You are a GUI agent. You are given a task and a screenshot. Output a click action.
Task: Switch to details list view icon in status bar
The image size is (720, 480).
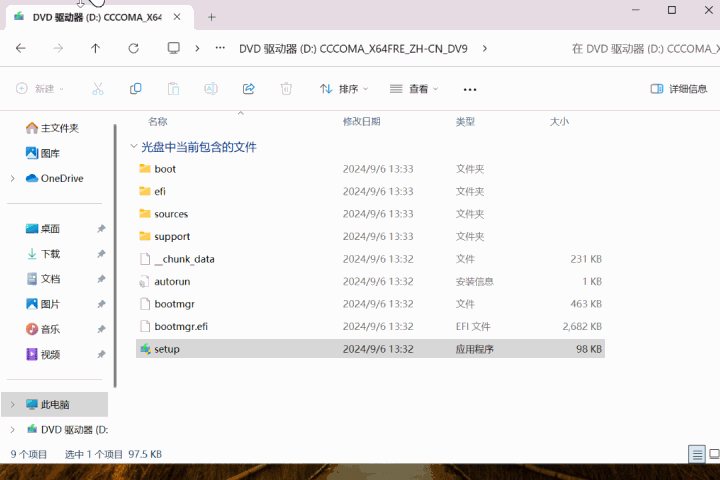(697, 455)
